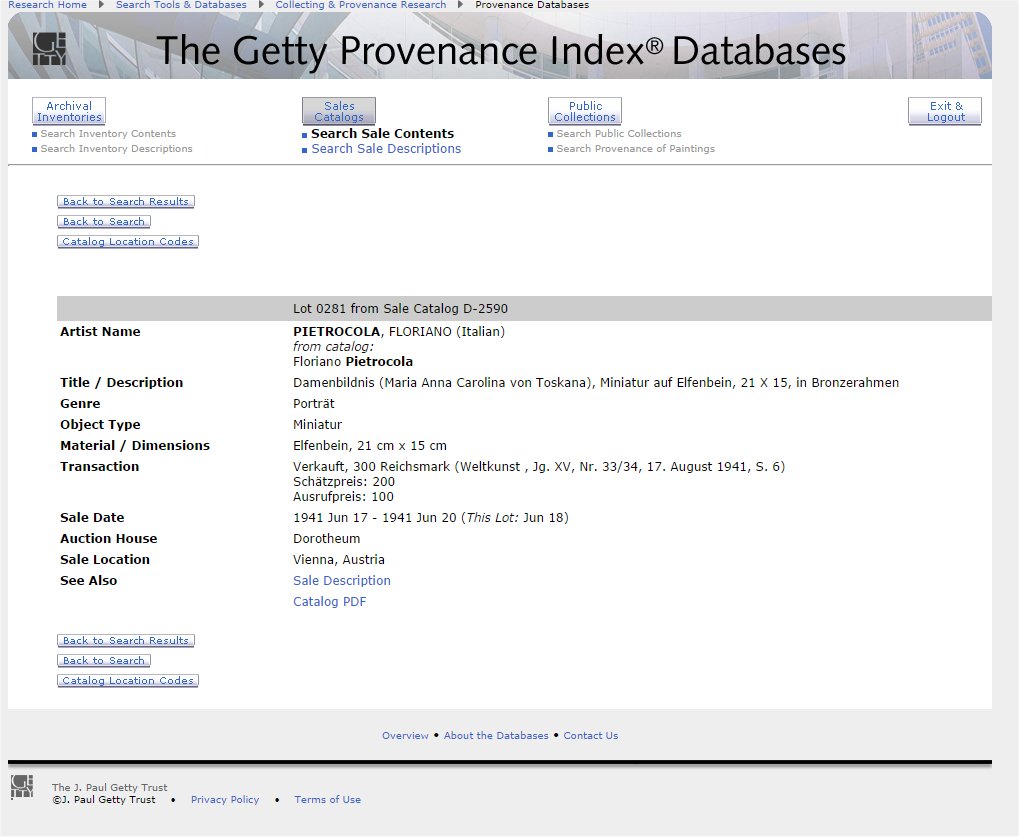This screenshot has height=837, width=1019.
Task: Click the Provenance Databases breadcrumb text
Action: pos(532,5)
